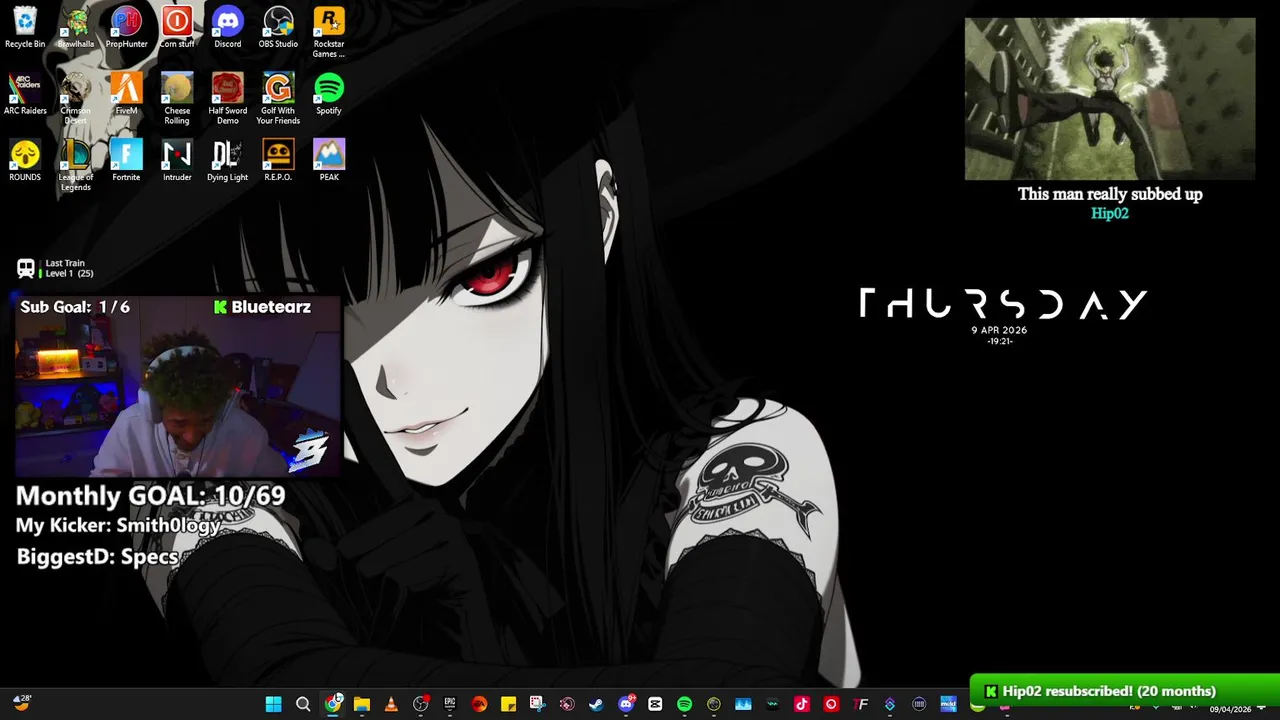Click the Bluetearz Kick name label
1280x720 pixels.
[262, 307]
